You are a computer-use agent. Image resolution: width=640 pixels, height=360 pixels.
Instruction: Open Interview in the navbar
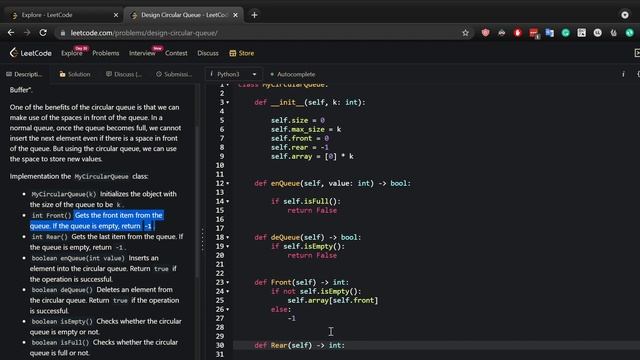coord(142,53)
